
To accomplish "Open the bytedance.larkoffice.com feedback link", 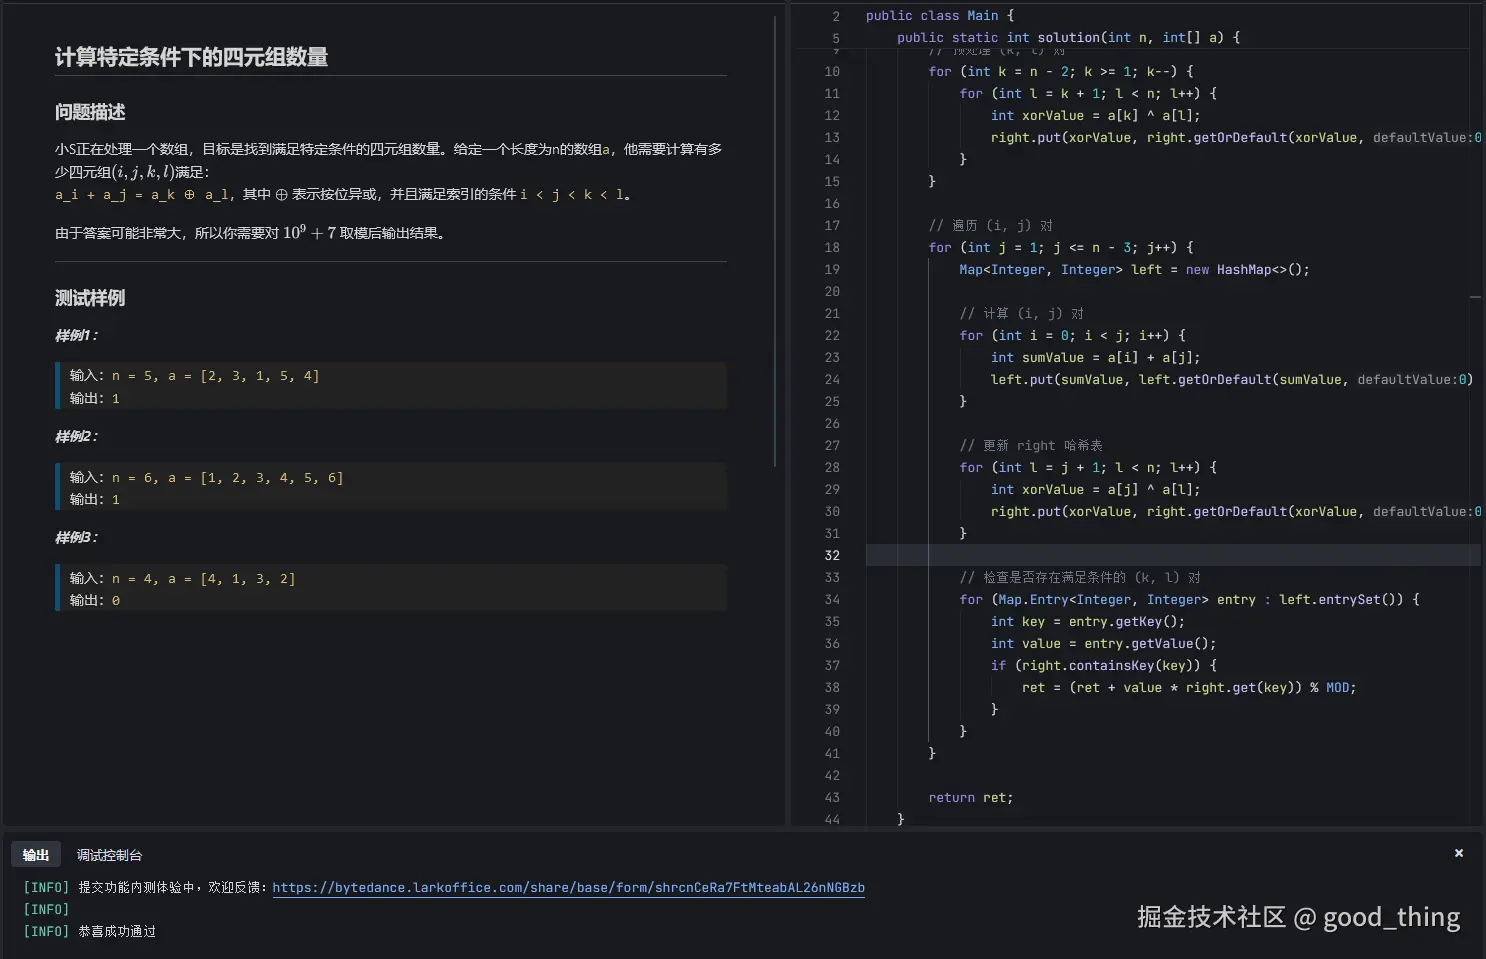I will pos(568,887).
